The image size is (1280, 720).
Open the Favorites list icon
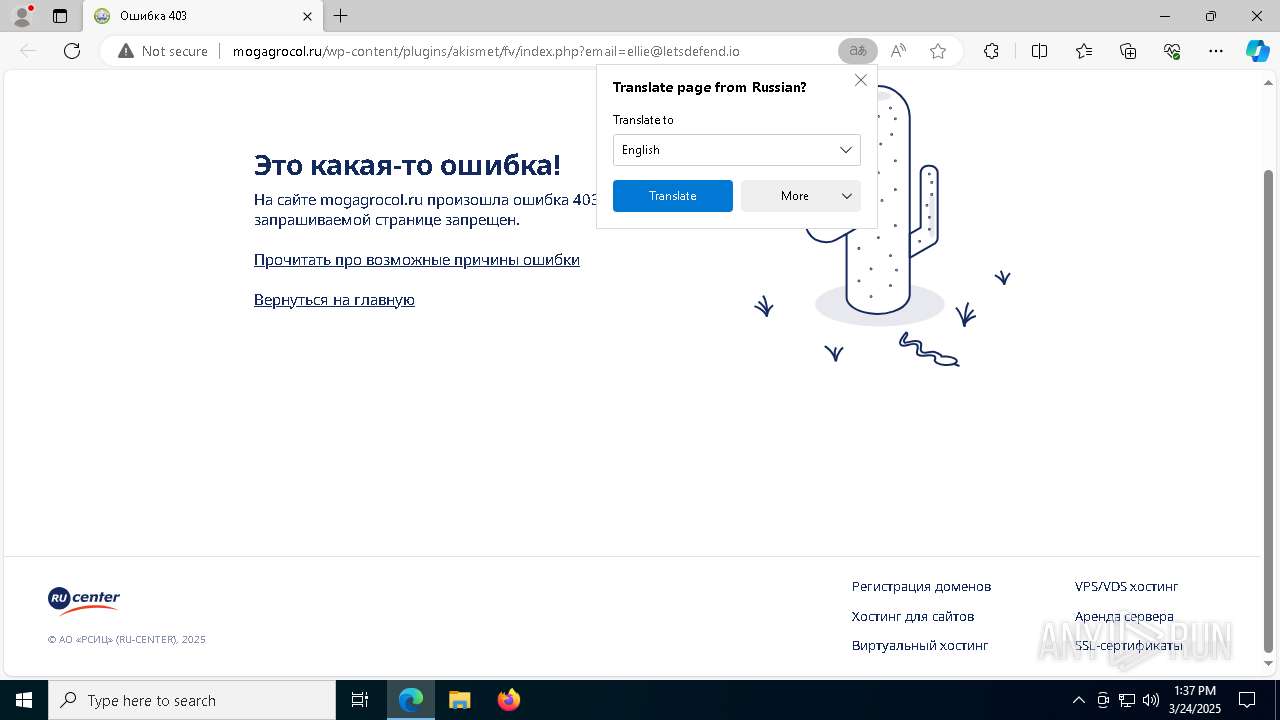tap(1084, 51)
